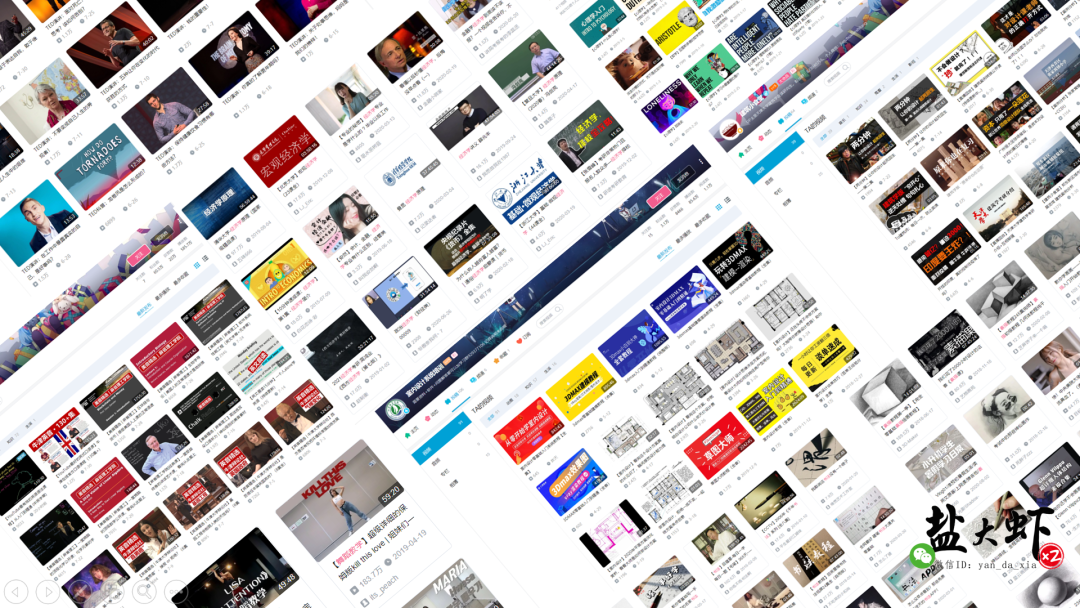Open the 央视纪录片 货币 全集 thumbnail
This screenshot has width=1080, height=608.
(461, 240)
